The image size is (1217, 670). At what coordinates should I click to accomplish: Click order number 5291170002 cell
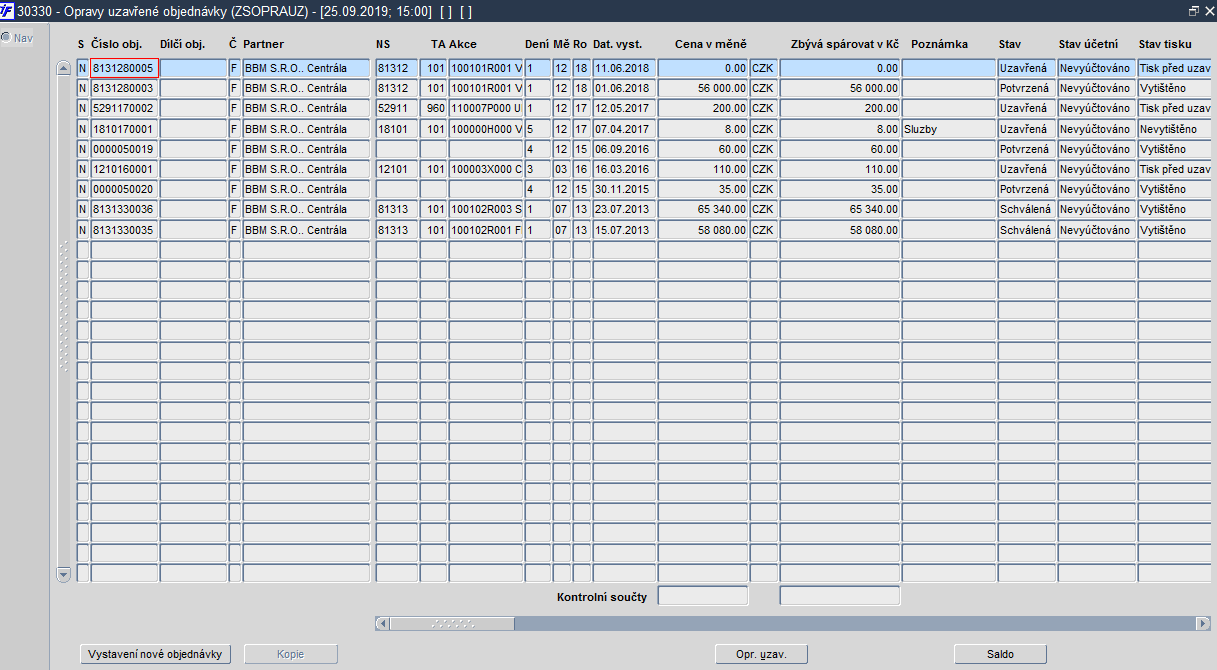[125, 108]
